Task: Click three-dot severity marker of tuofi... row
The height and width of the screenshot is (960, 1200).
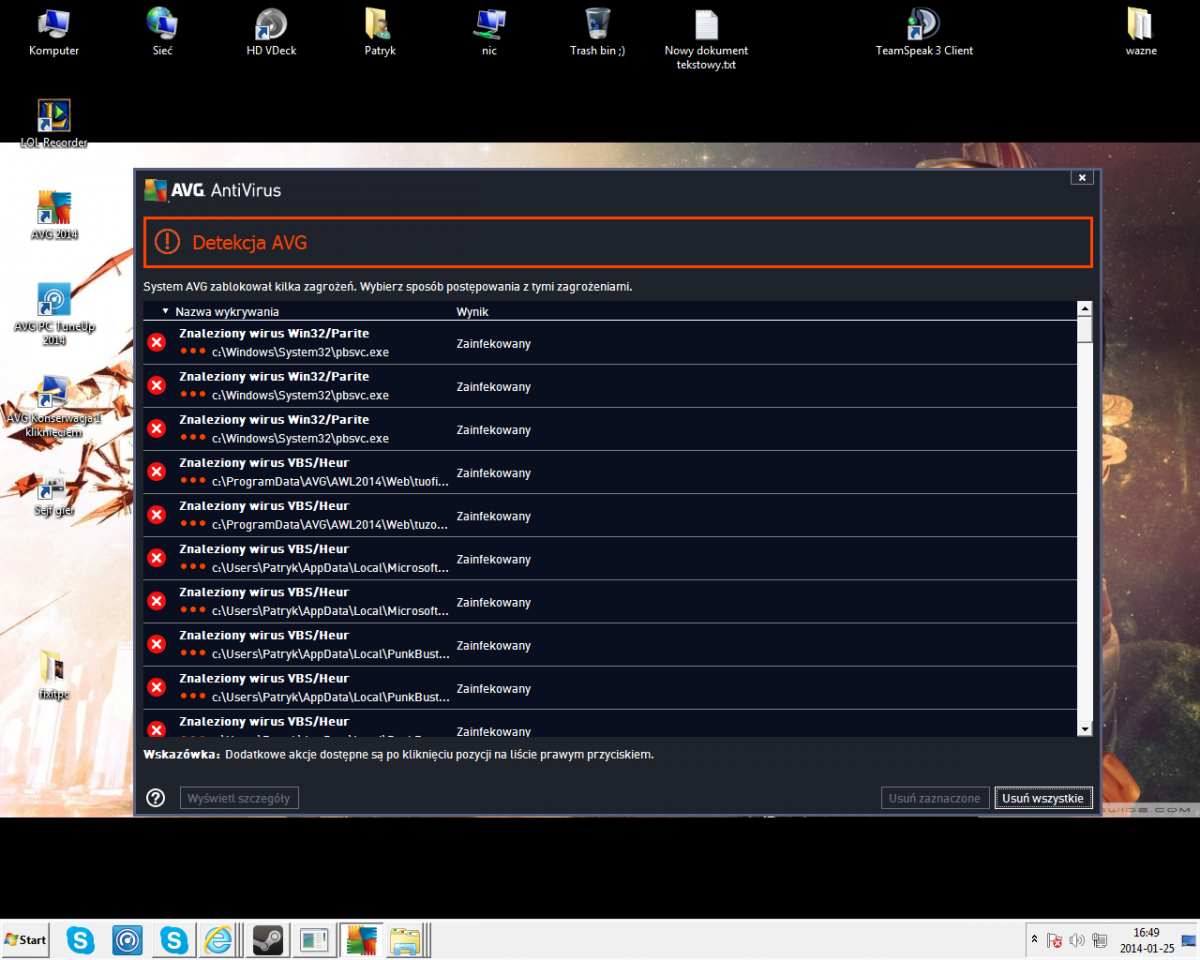Action: pyautogui.click(x=193, y=481)
